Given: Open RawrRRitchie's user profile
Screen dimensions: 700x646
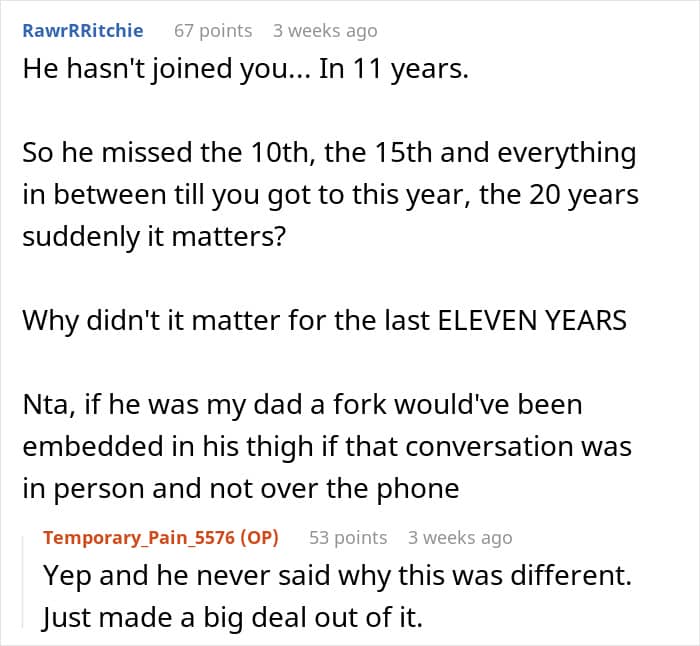Looking at the screenshot, I should pyautogui.click(x=83, y=31).
